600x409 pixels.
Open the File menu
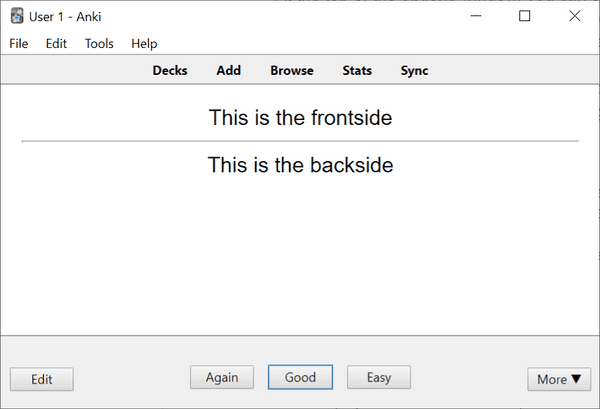pyautogui.click(x=19, y=44)
